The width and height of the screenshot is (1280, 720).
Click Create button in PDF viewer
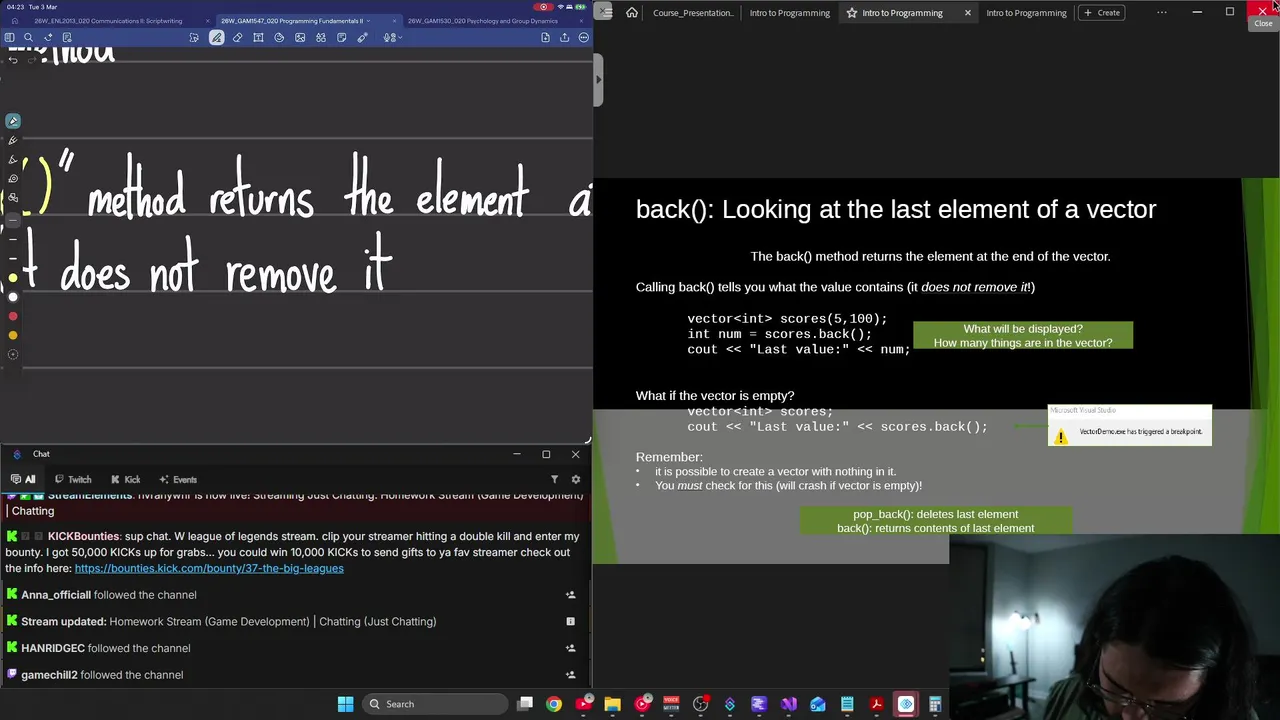1102,12
